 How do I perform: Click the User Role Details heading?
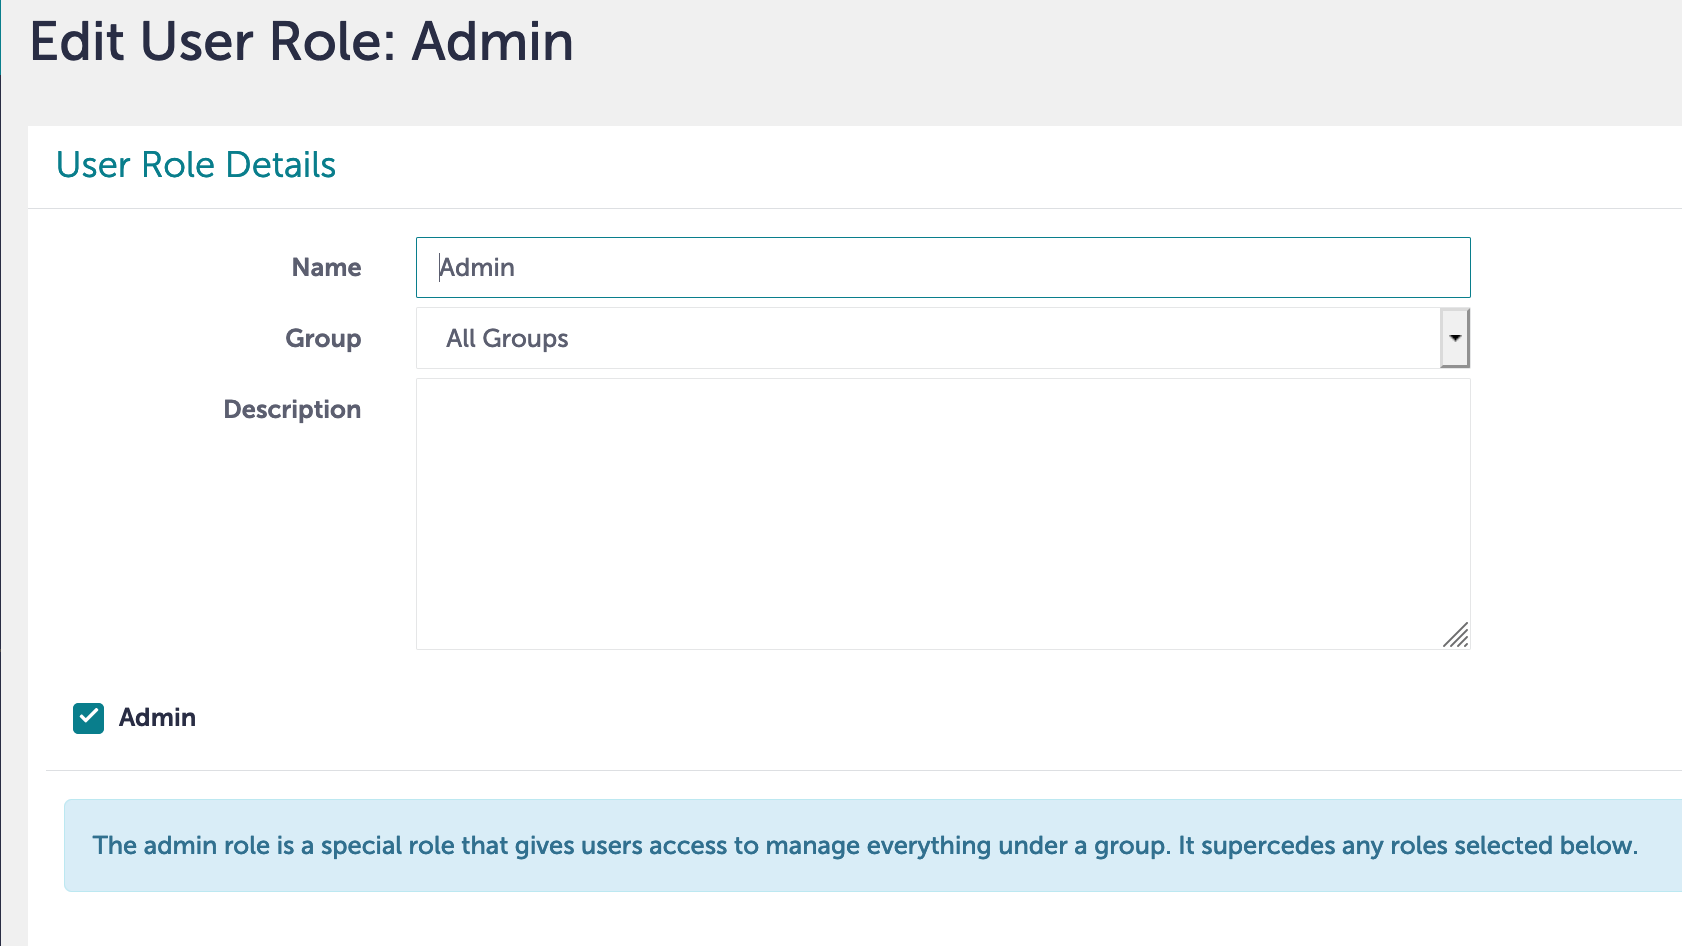point(196,165)
